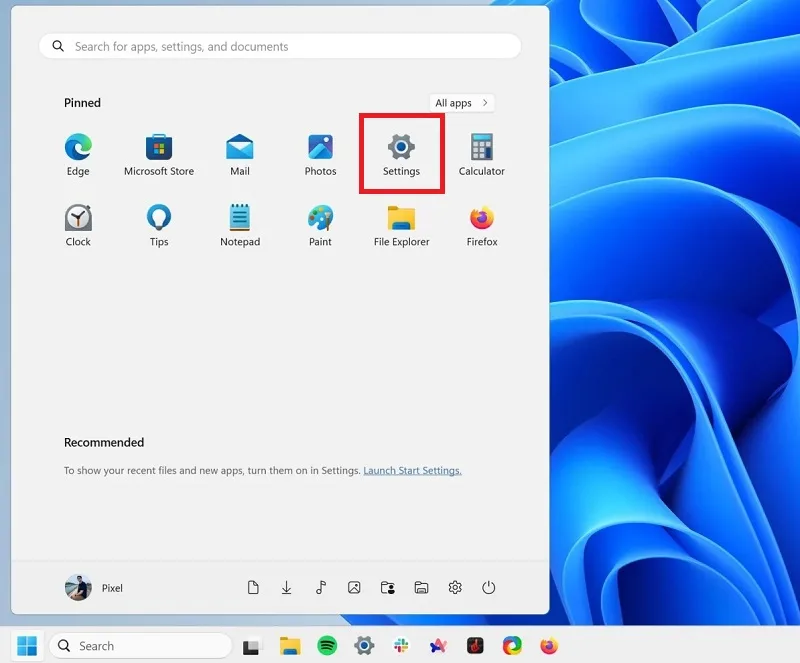The image size is (800, 663).
Task: Open the Downloads folder shortcut icon
Action: (286, 588)
